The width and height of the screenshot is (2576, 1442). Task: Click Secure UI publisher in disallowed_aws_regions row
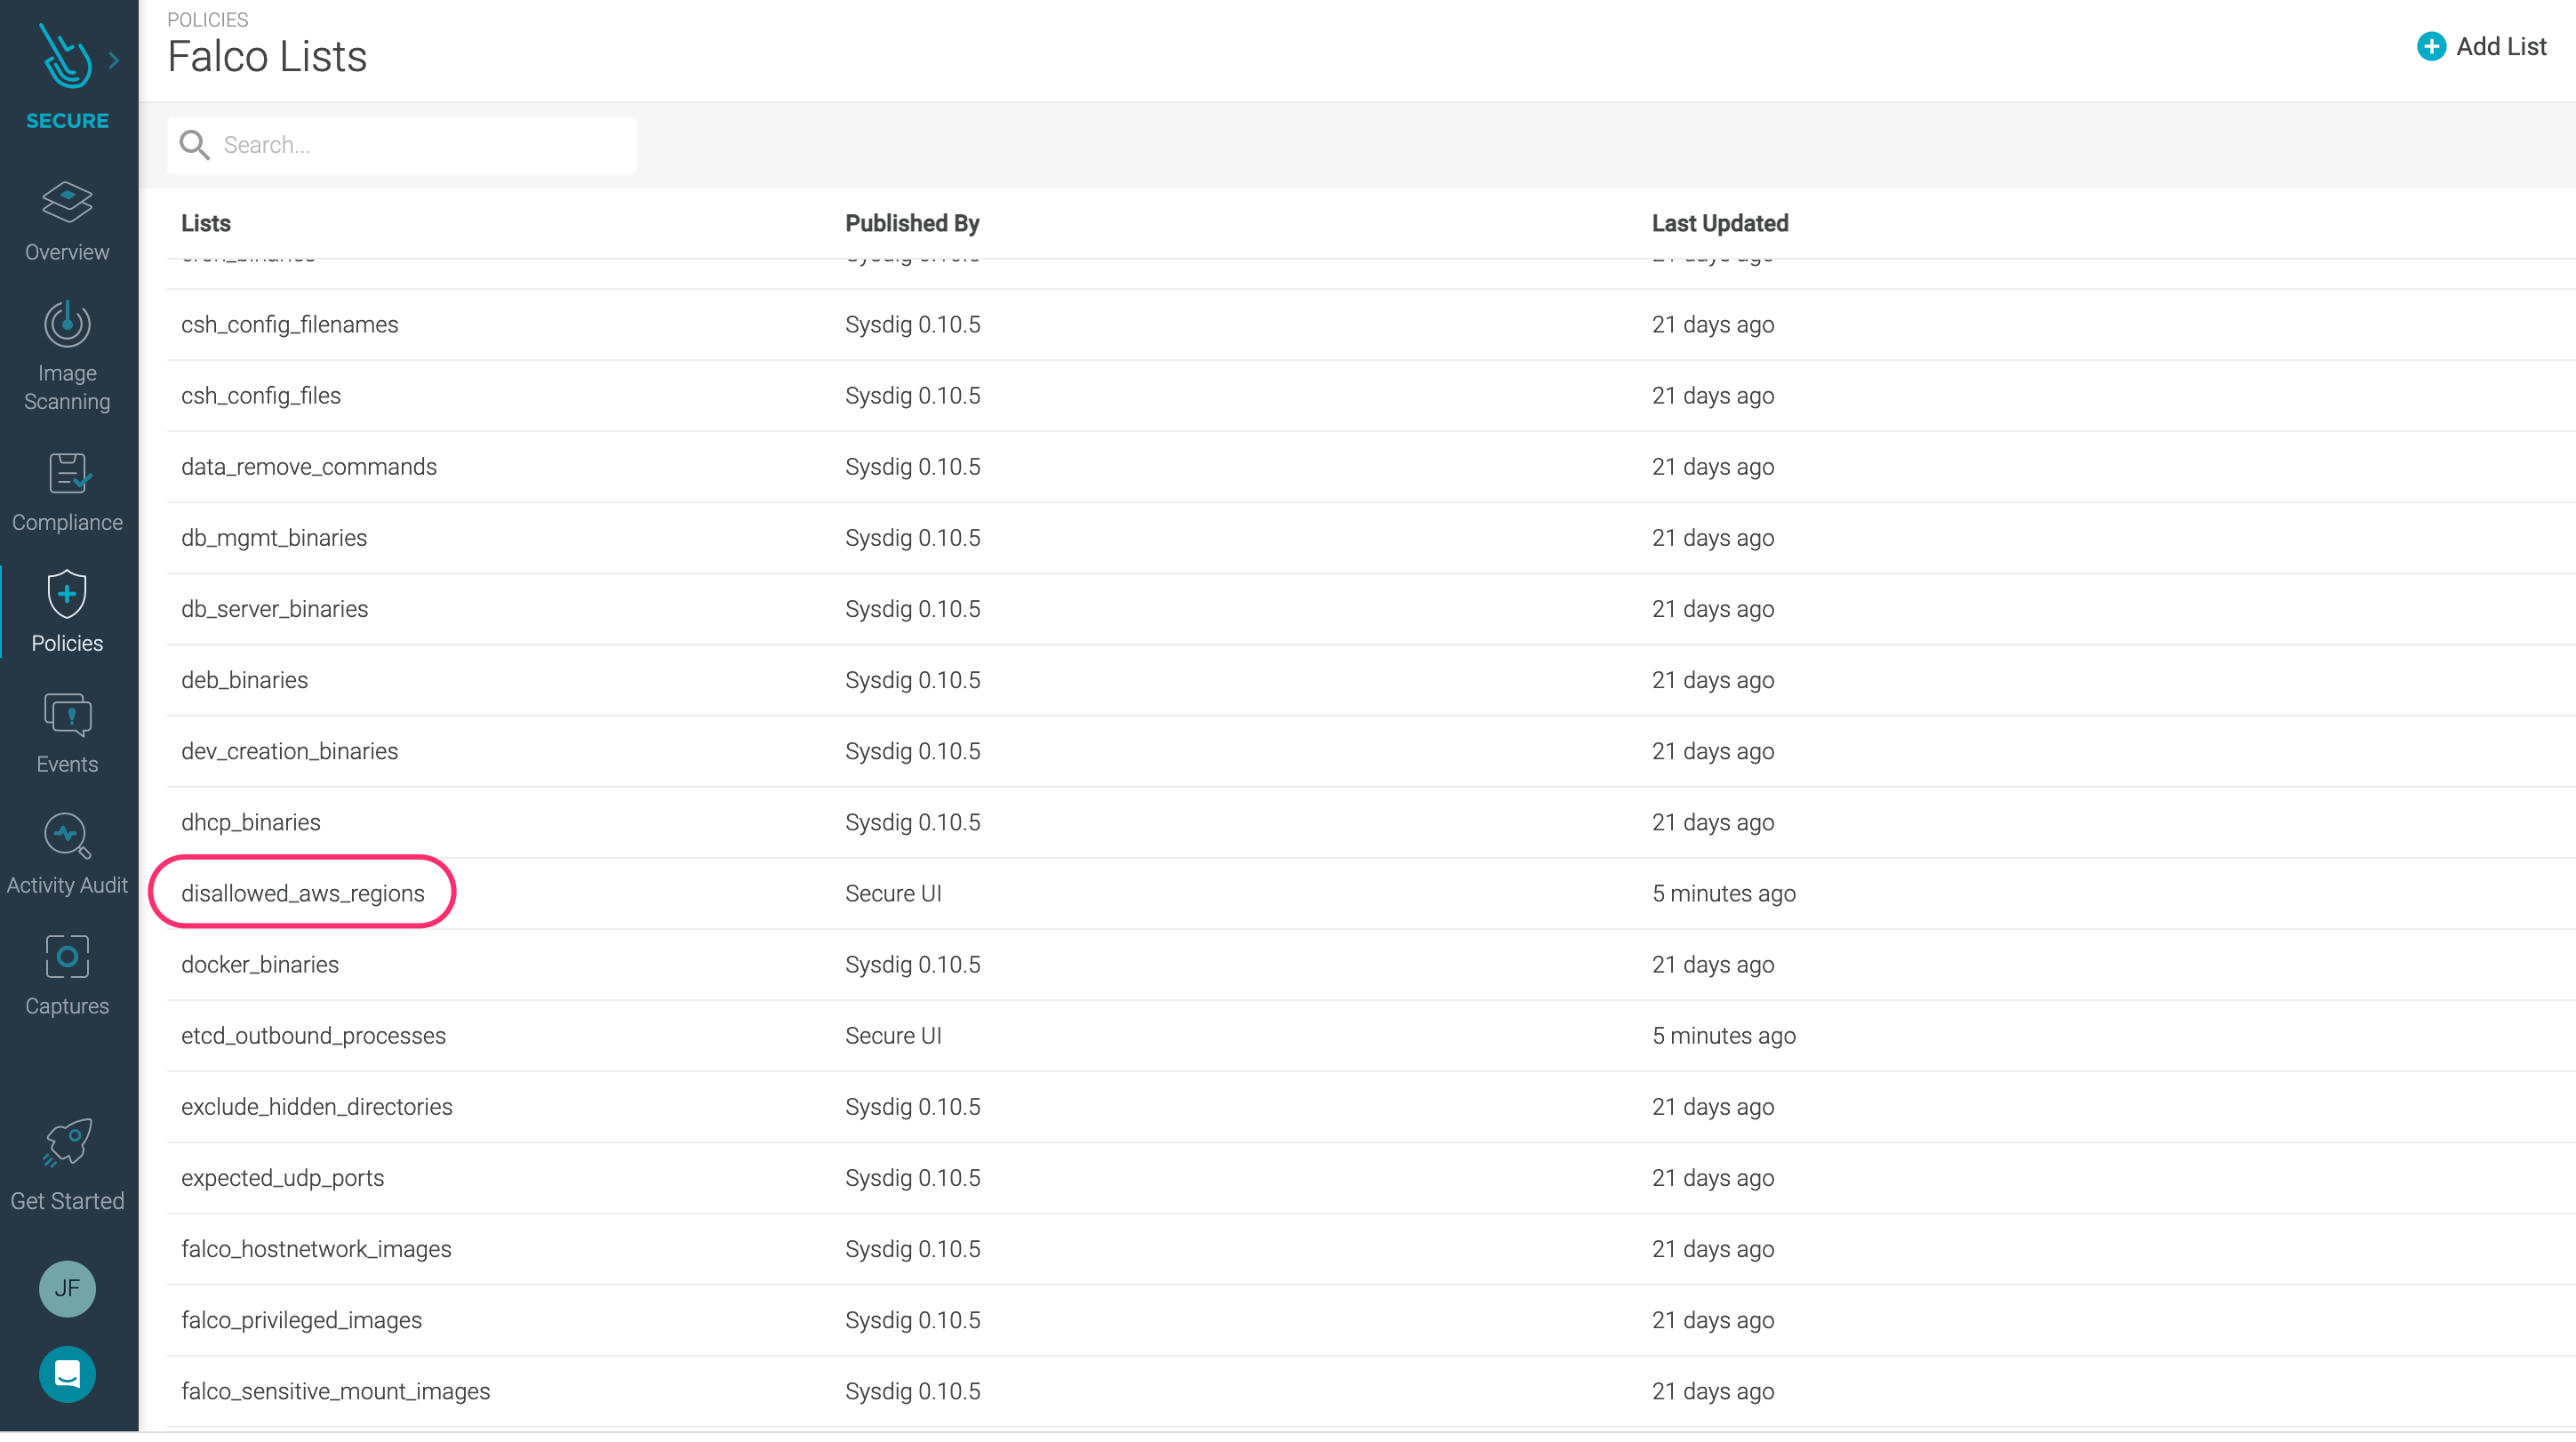893,893
